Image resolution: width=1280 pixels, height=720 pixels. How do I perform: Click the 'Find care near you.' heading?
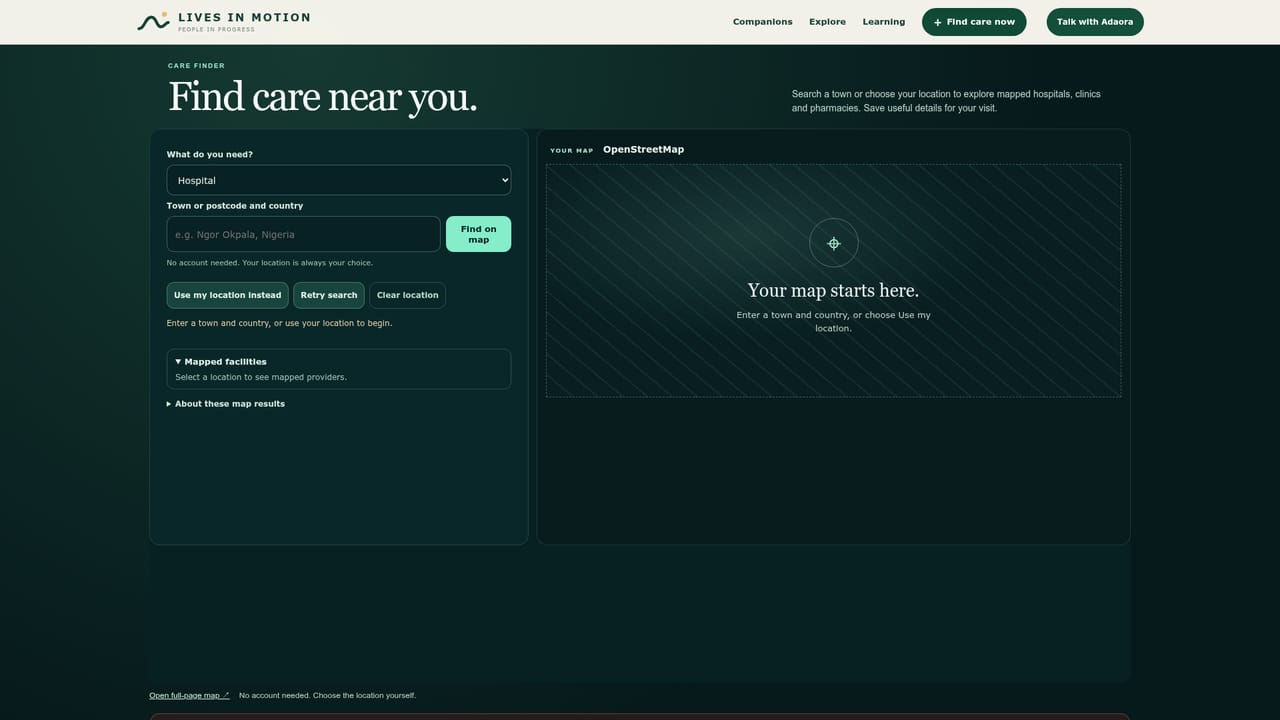point(323,97)
